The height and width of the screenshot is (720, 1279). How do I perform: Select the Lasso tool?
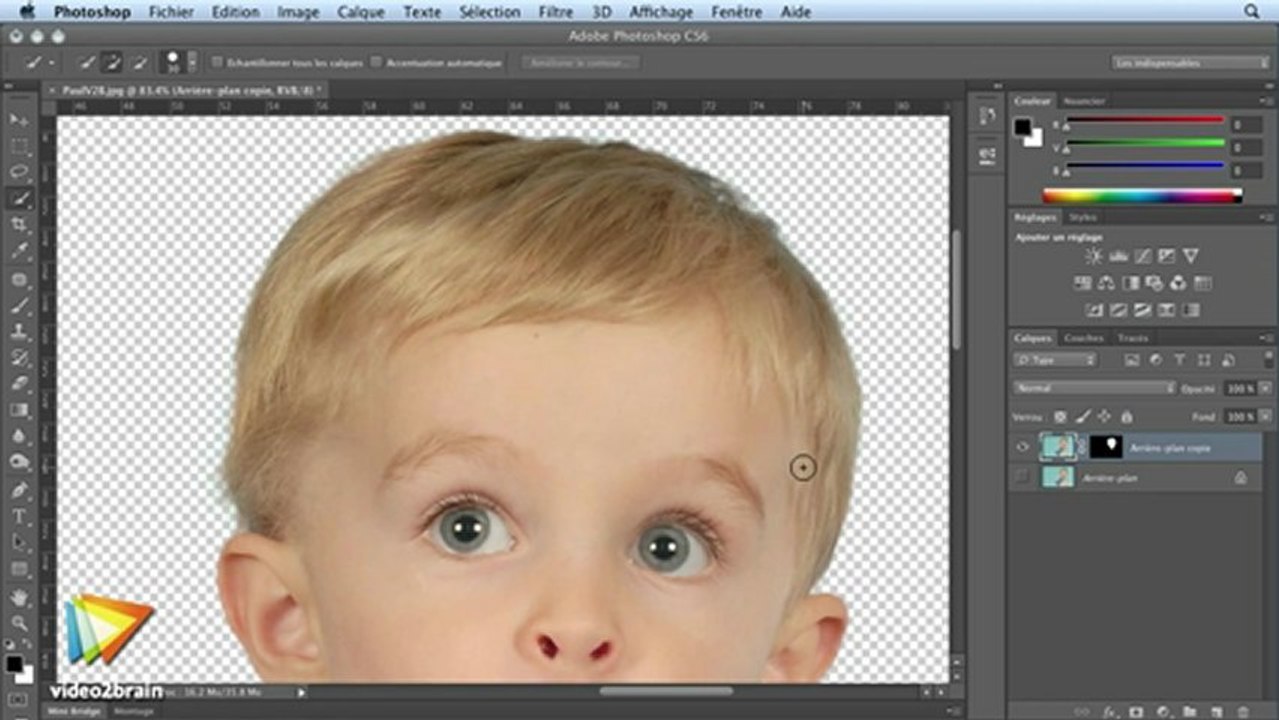point(18,172)
